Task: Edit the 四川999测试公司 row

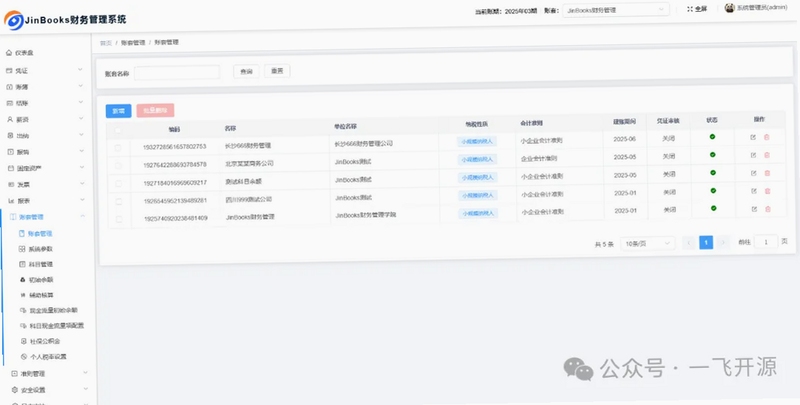Action: pos(754,191)
